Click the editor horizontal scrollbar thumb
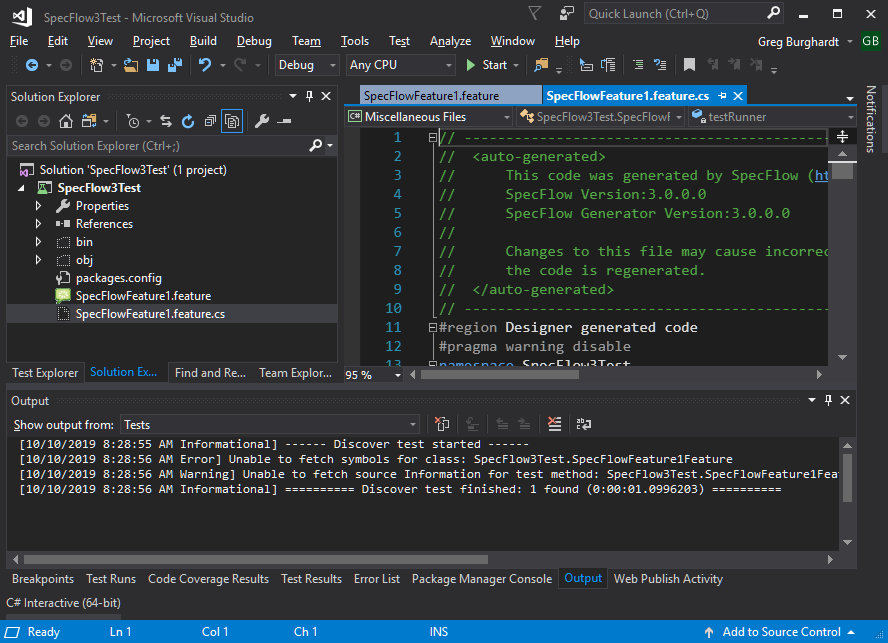This screenshot has height=643, width=888. (500, 374)
